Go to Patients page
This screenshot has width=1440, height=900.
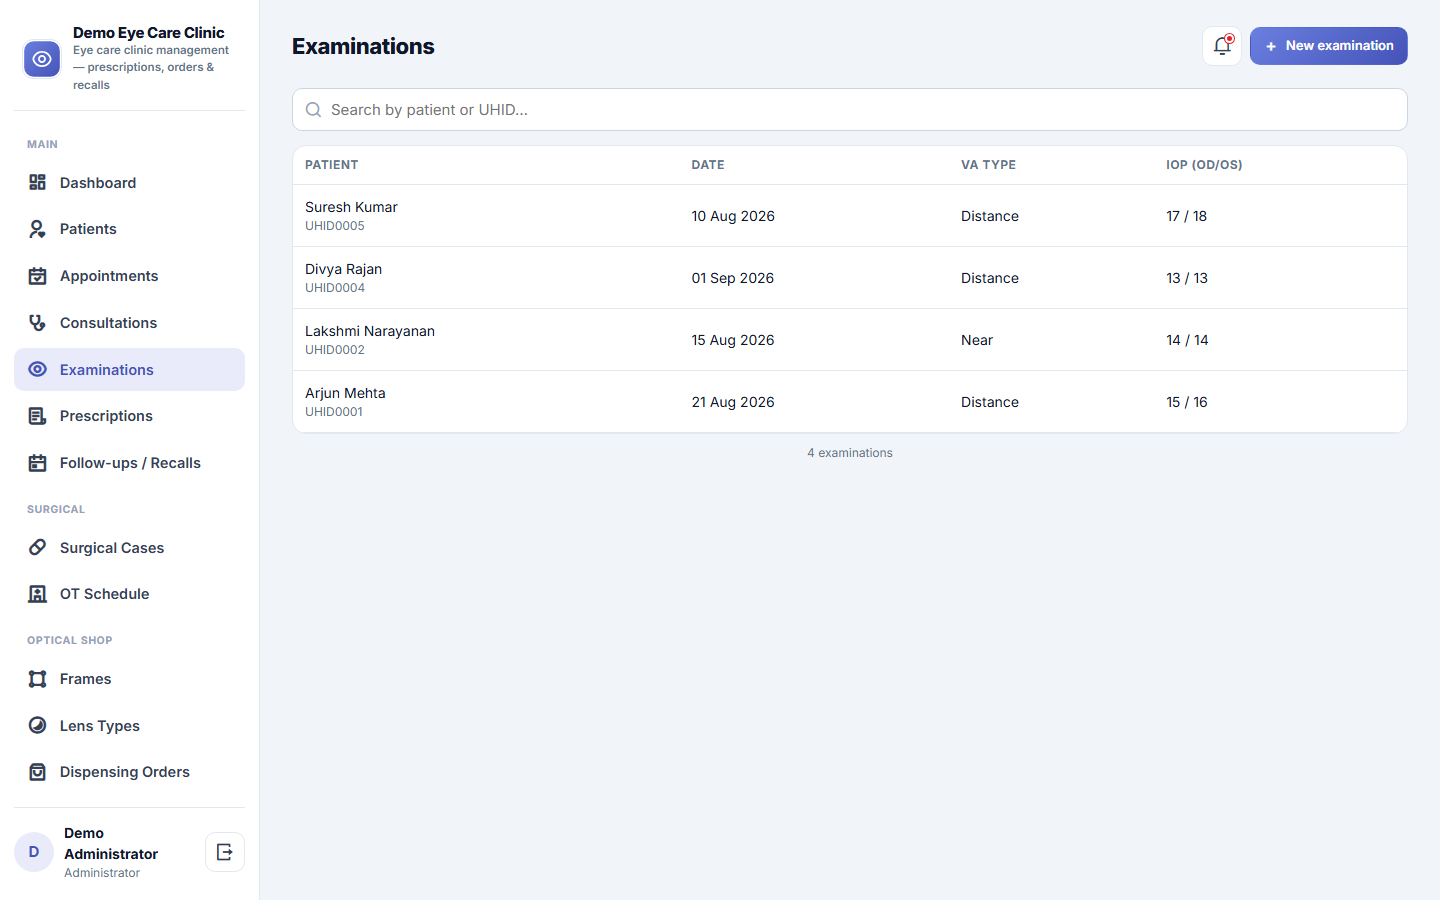point(129,229)
